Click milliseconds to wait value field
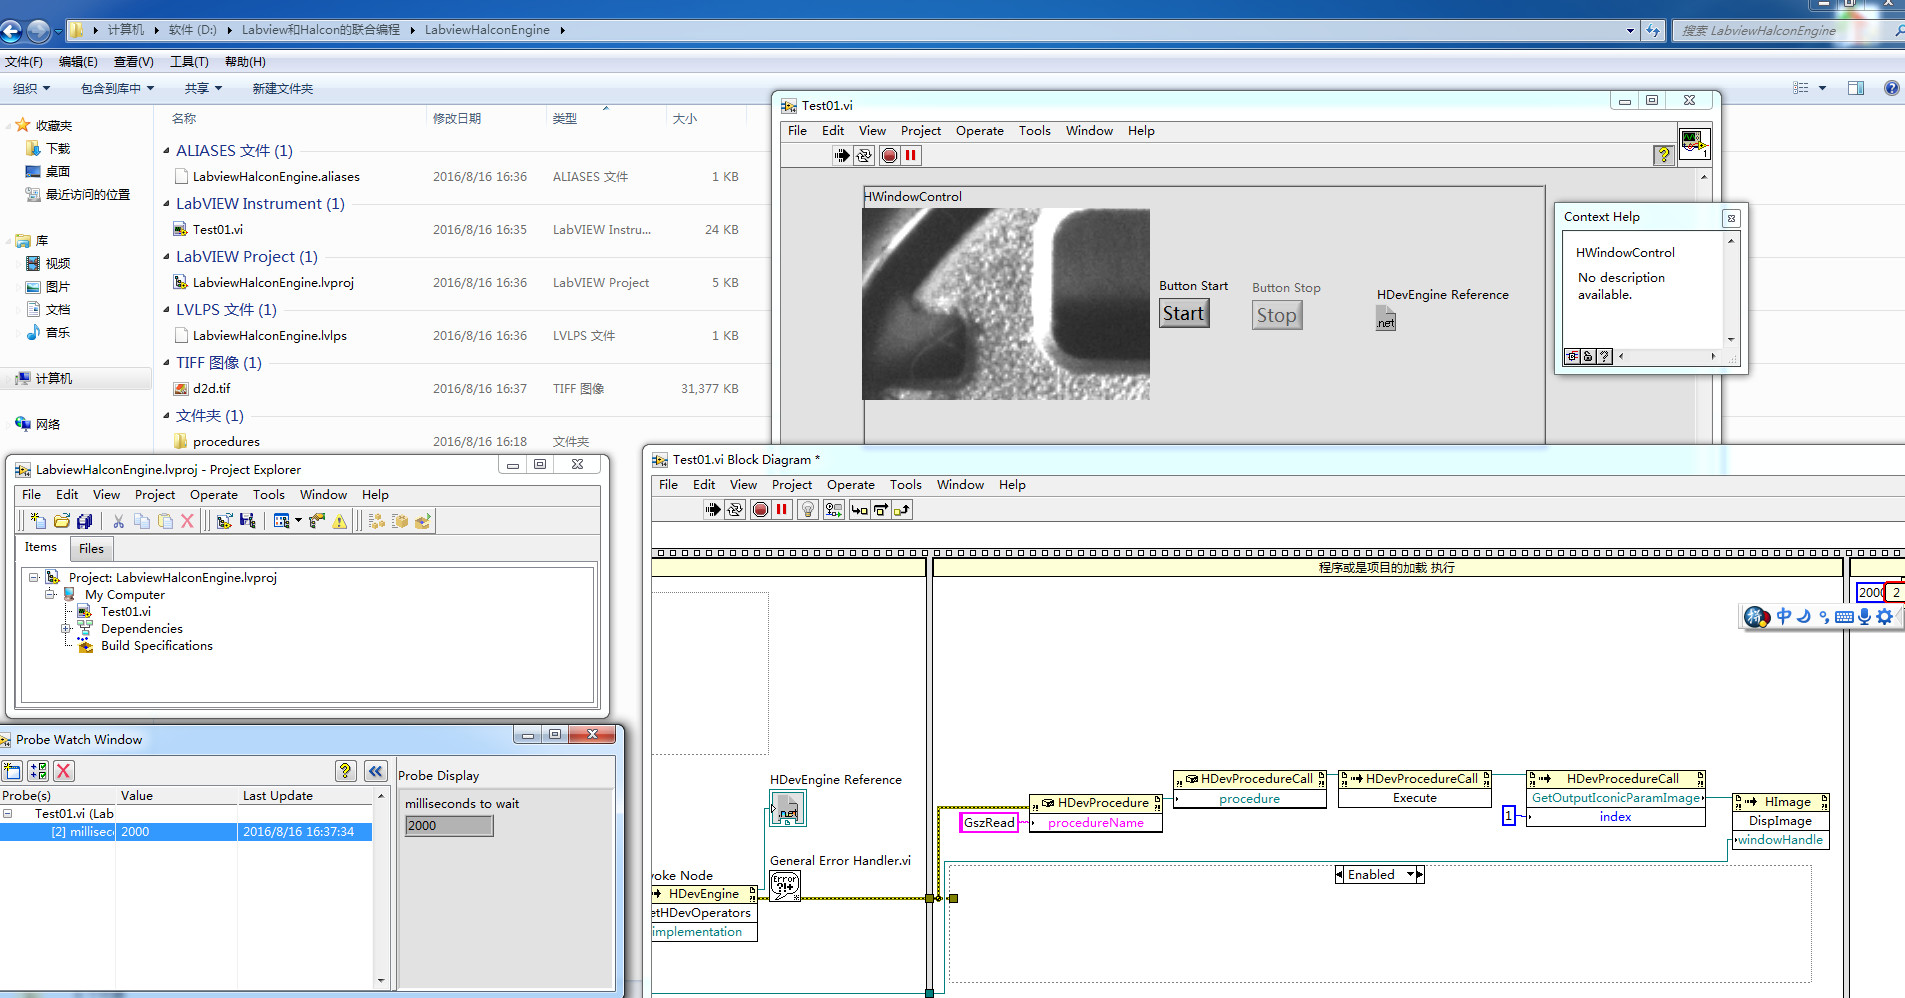This screenshot has width=1905, height=998. (449, 826)
